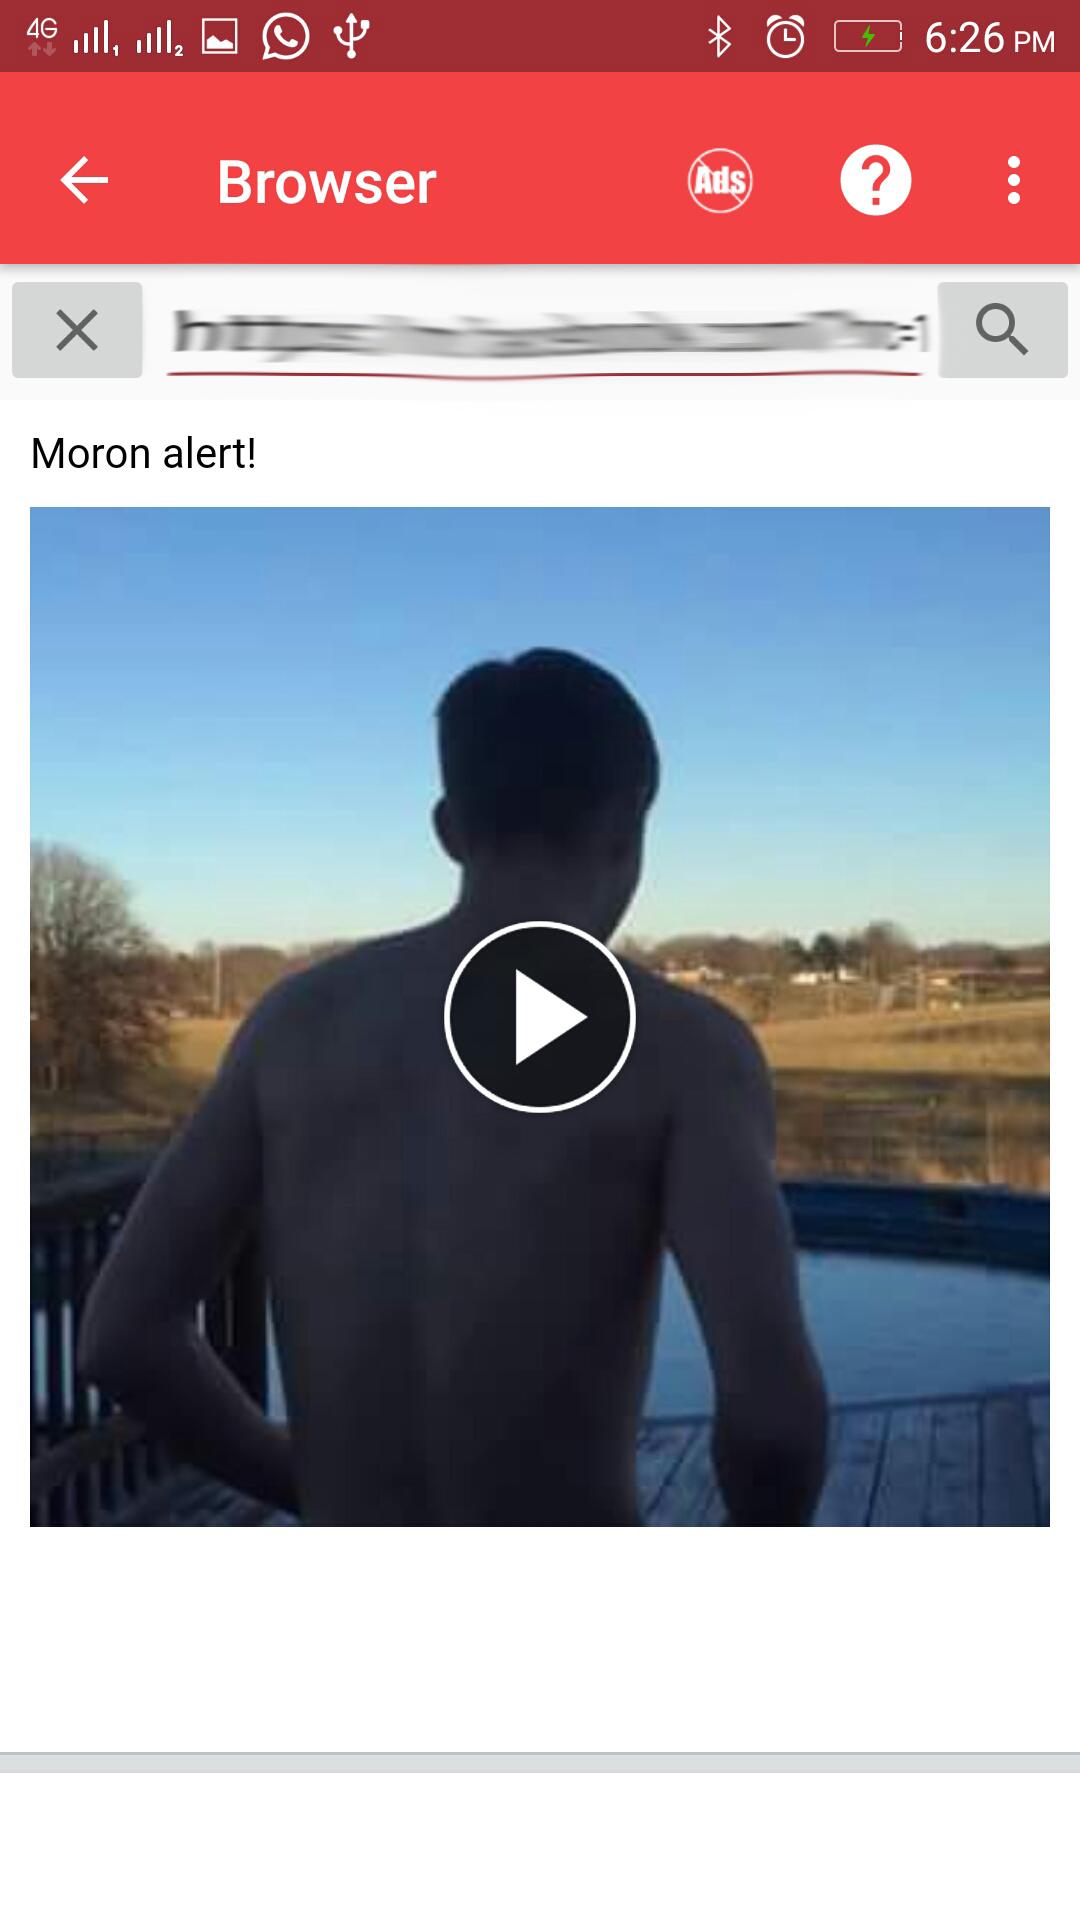Tap the SIM 2 signal strength bars
1080x1920 pixels.
point(160,39)
